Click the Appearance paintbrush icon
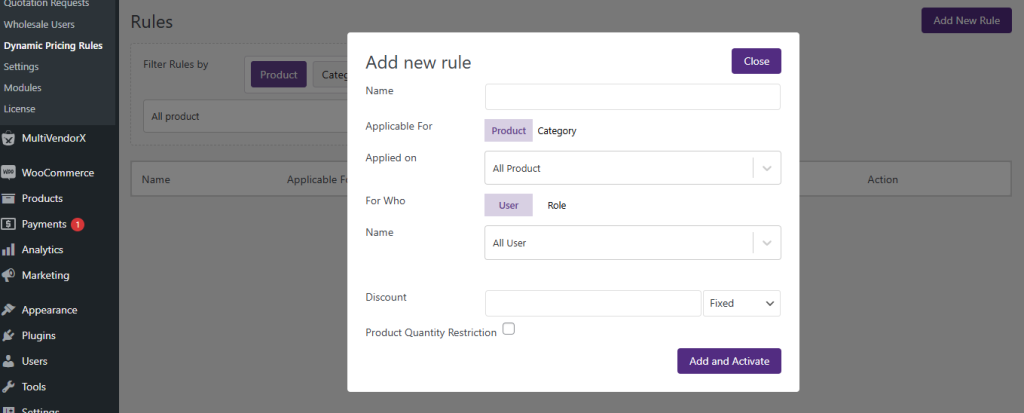Screen dimensions: 1024x413 pos(9,310)
